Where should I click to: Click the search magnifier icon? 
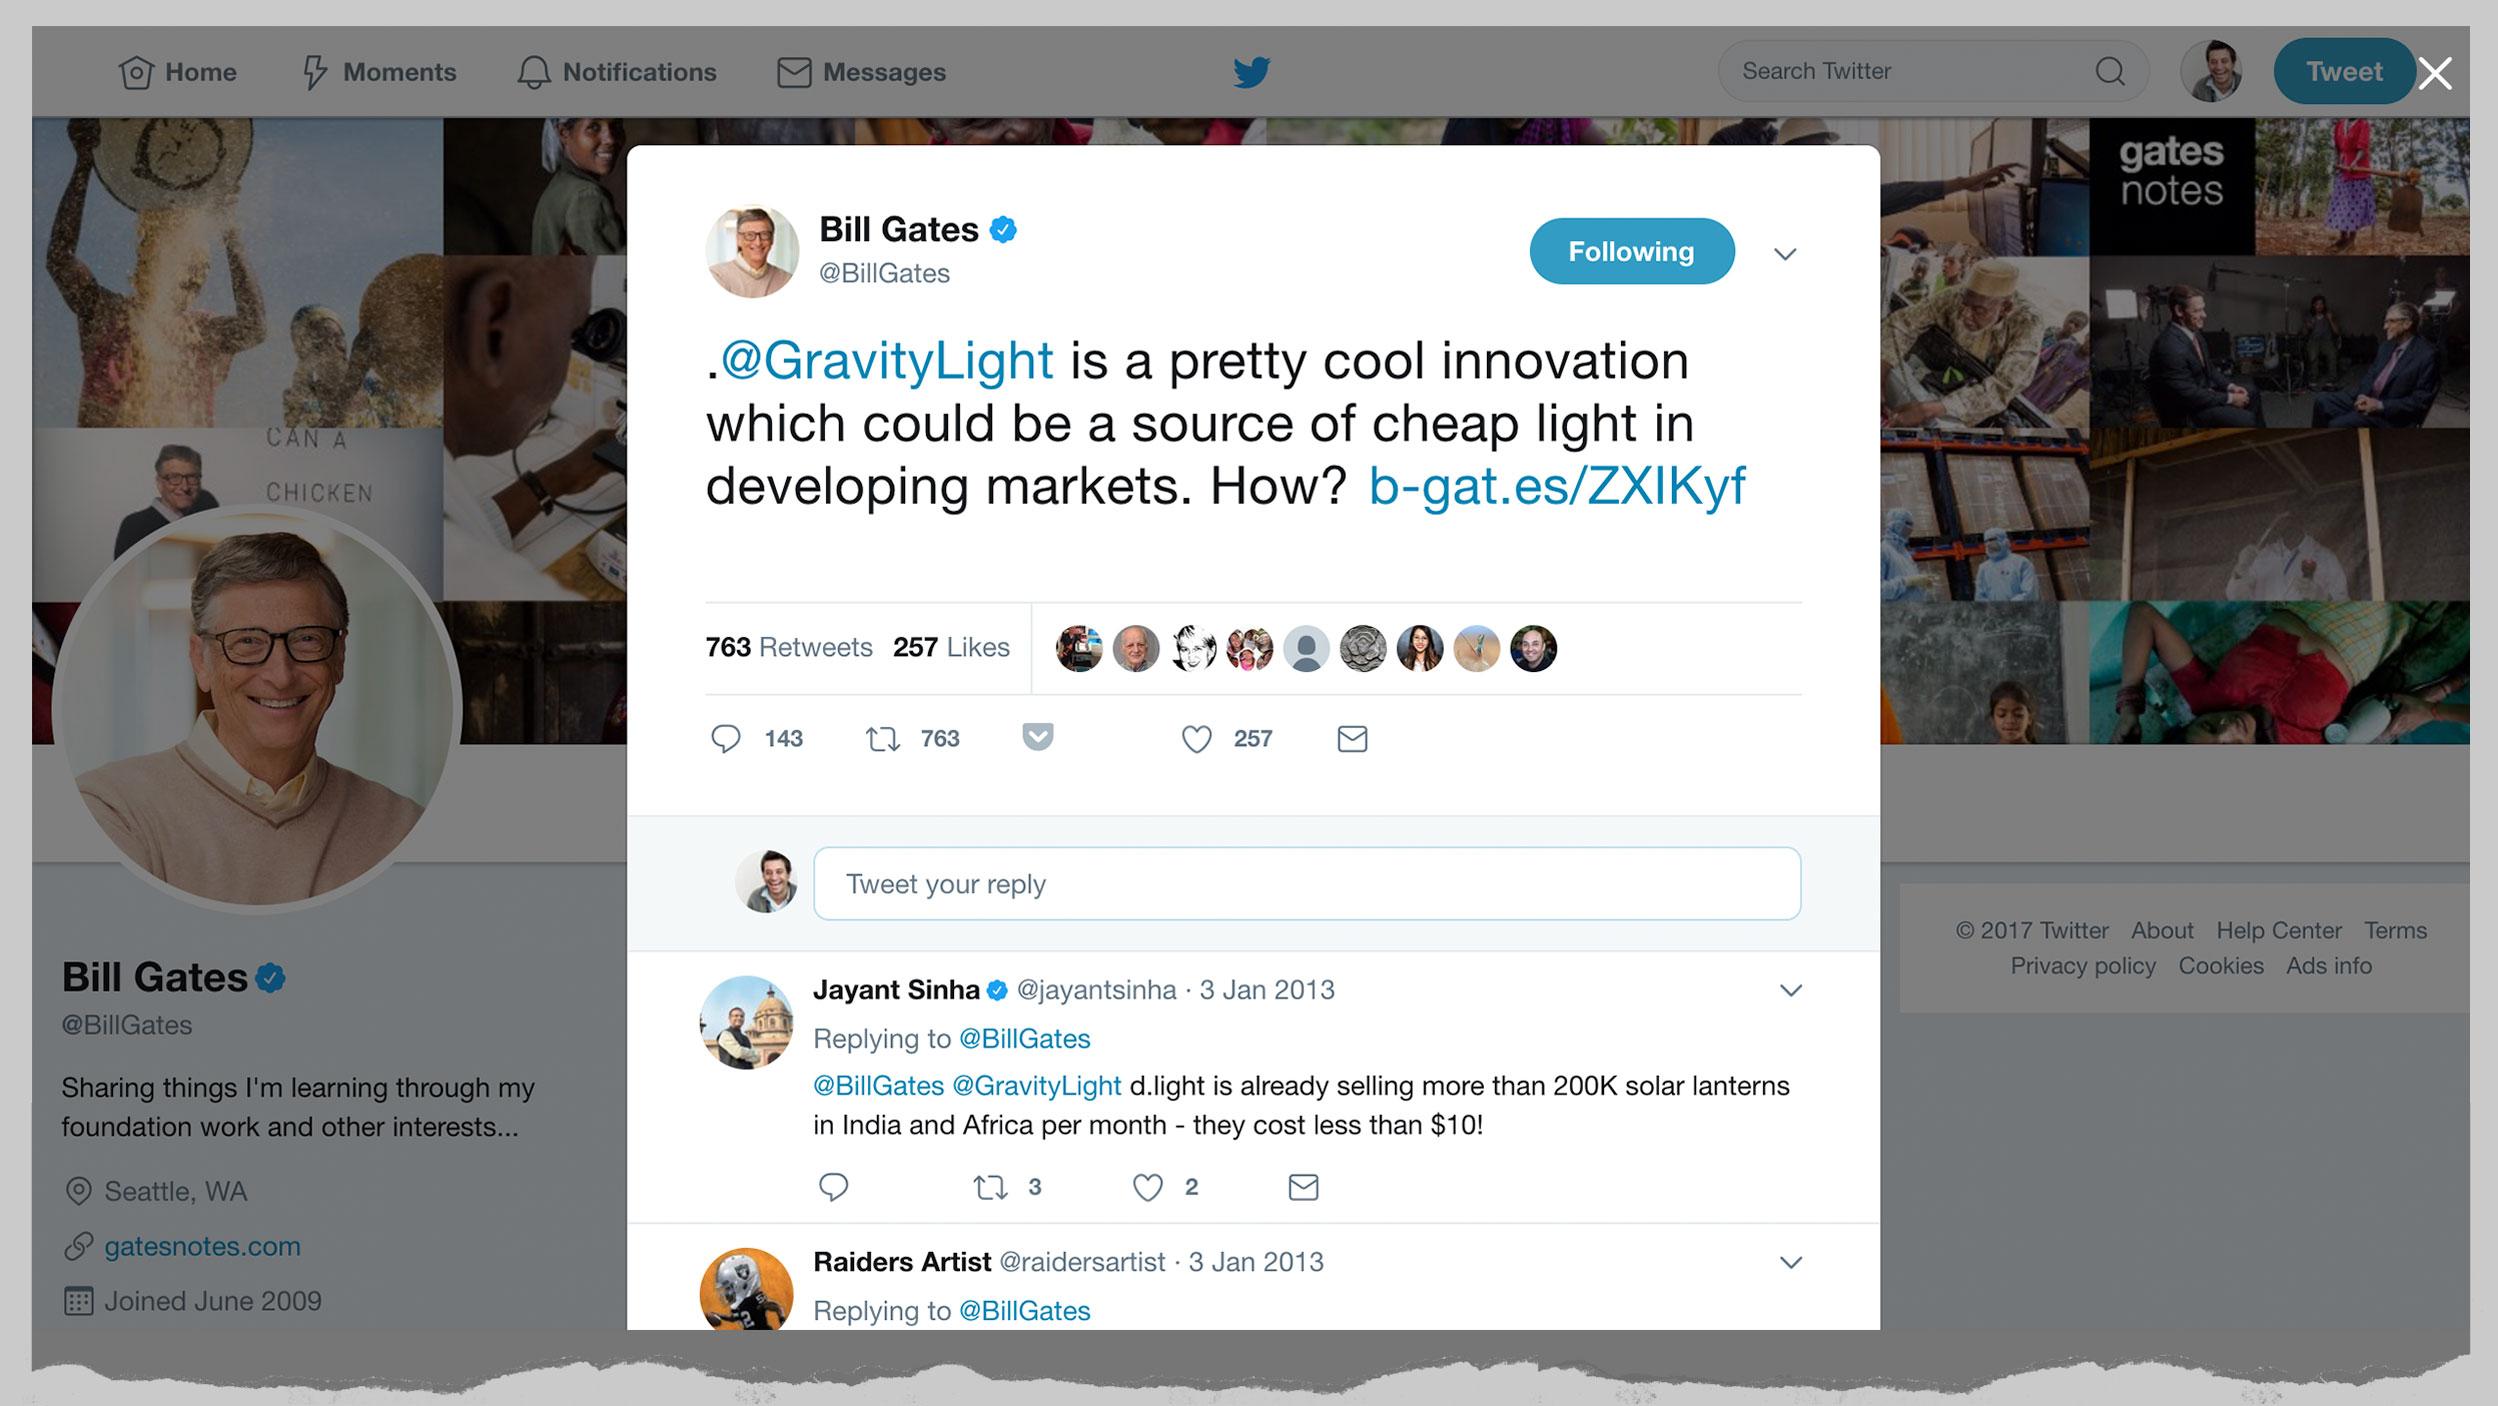[x=2110, y=71]
